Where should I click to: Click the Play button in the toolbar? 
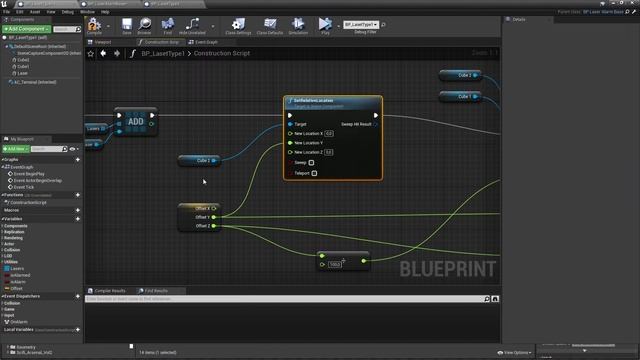click(325, 26)
